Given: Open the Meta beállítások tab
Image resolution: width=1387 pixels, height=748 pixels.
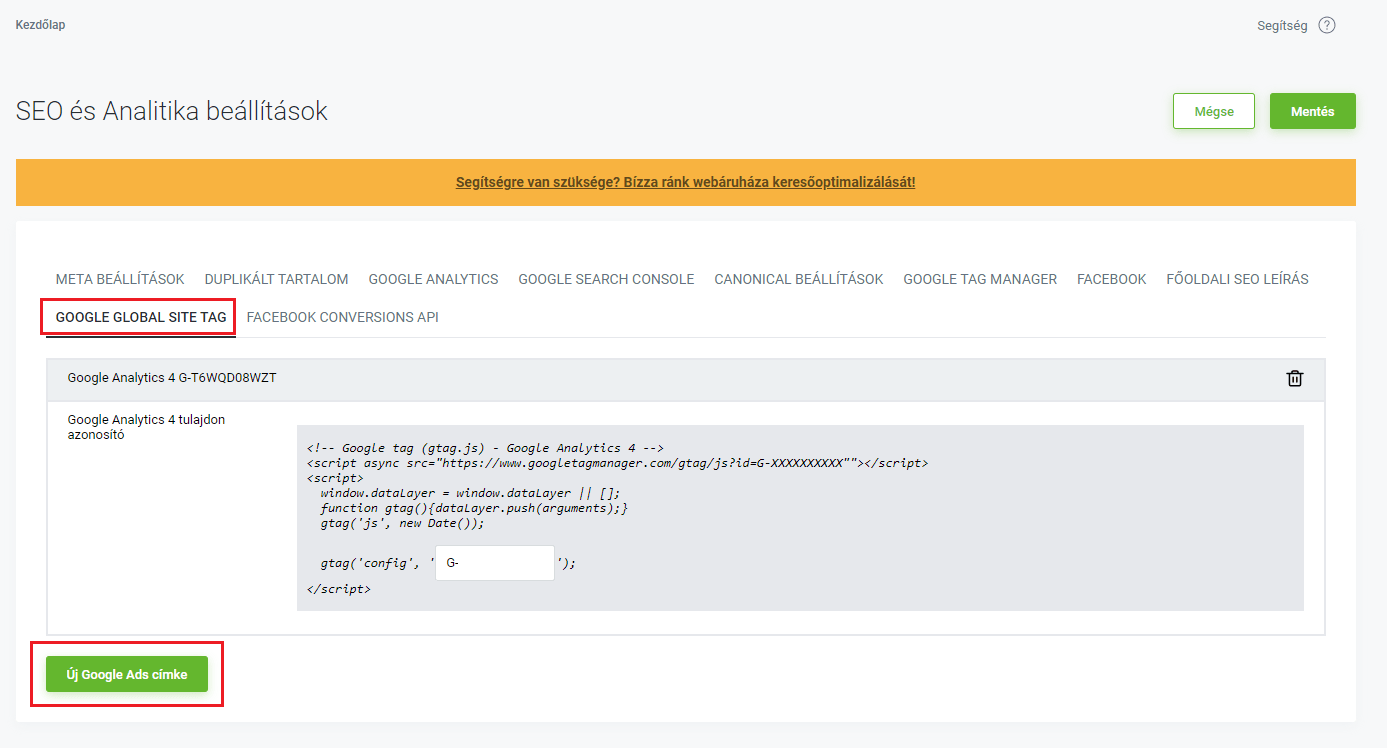Looking at the screenshot, I should (120, 279).
